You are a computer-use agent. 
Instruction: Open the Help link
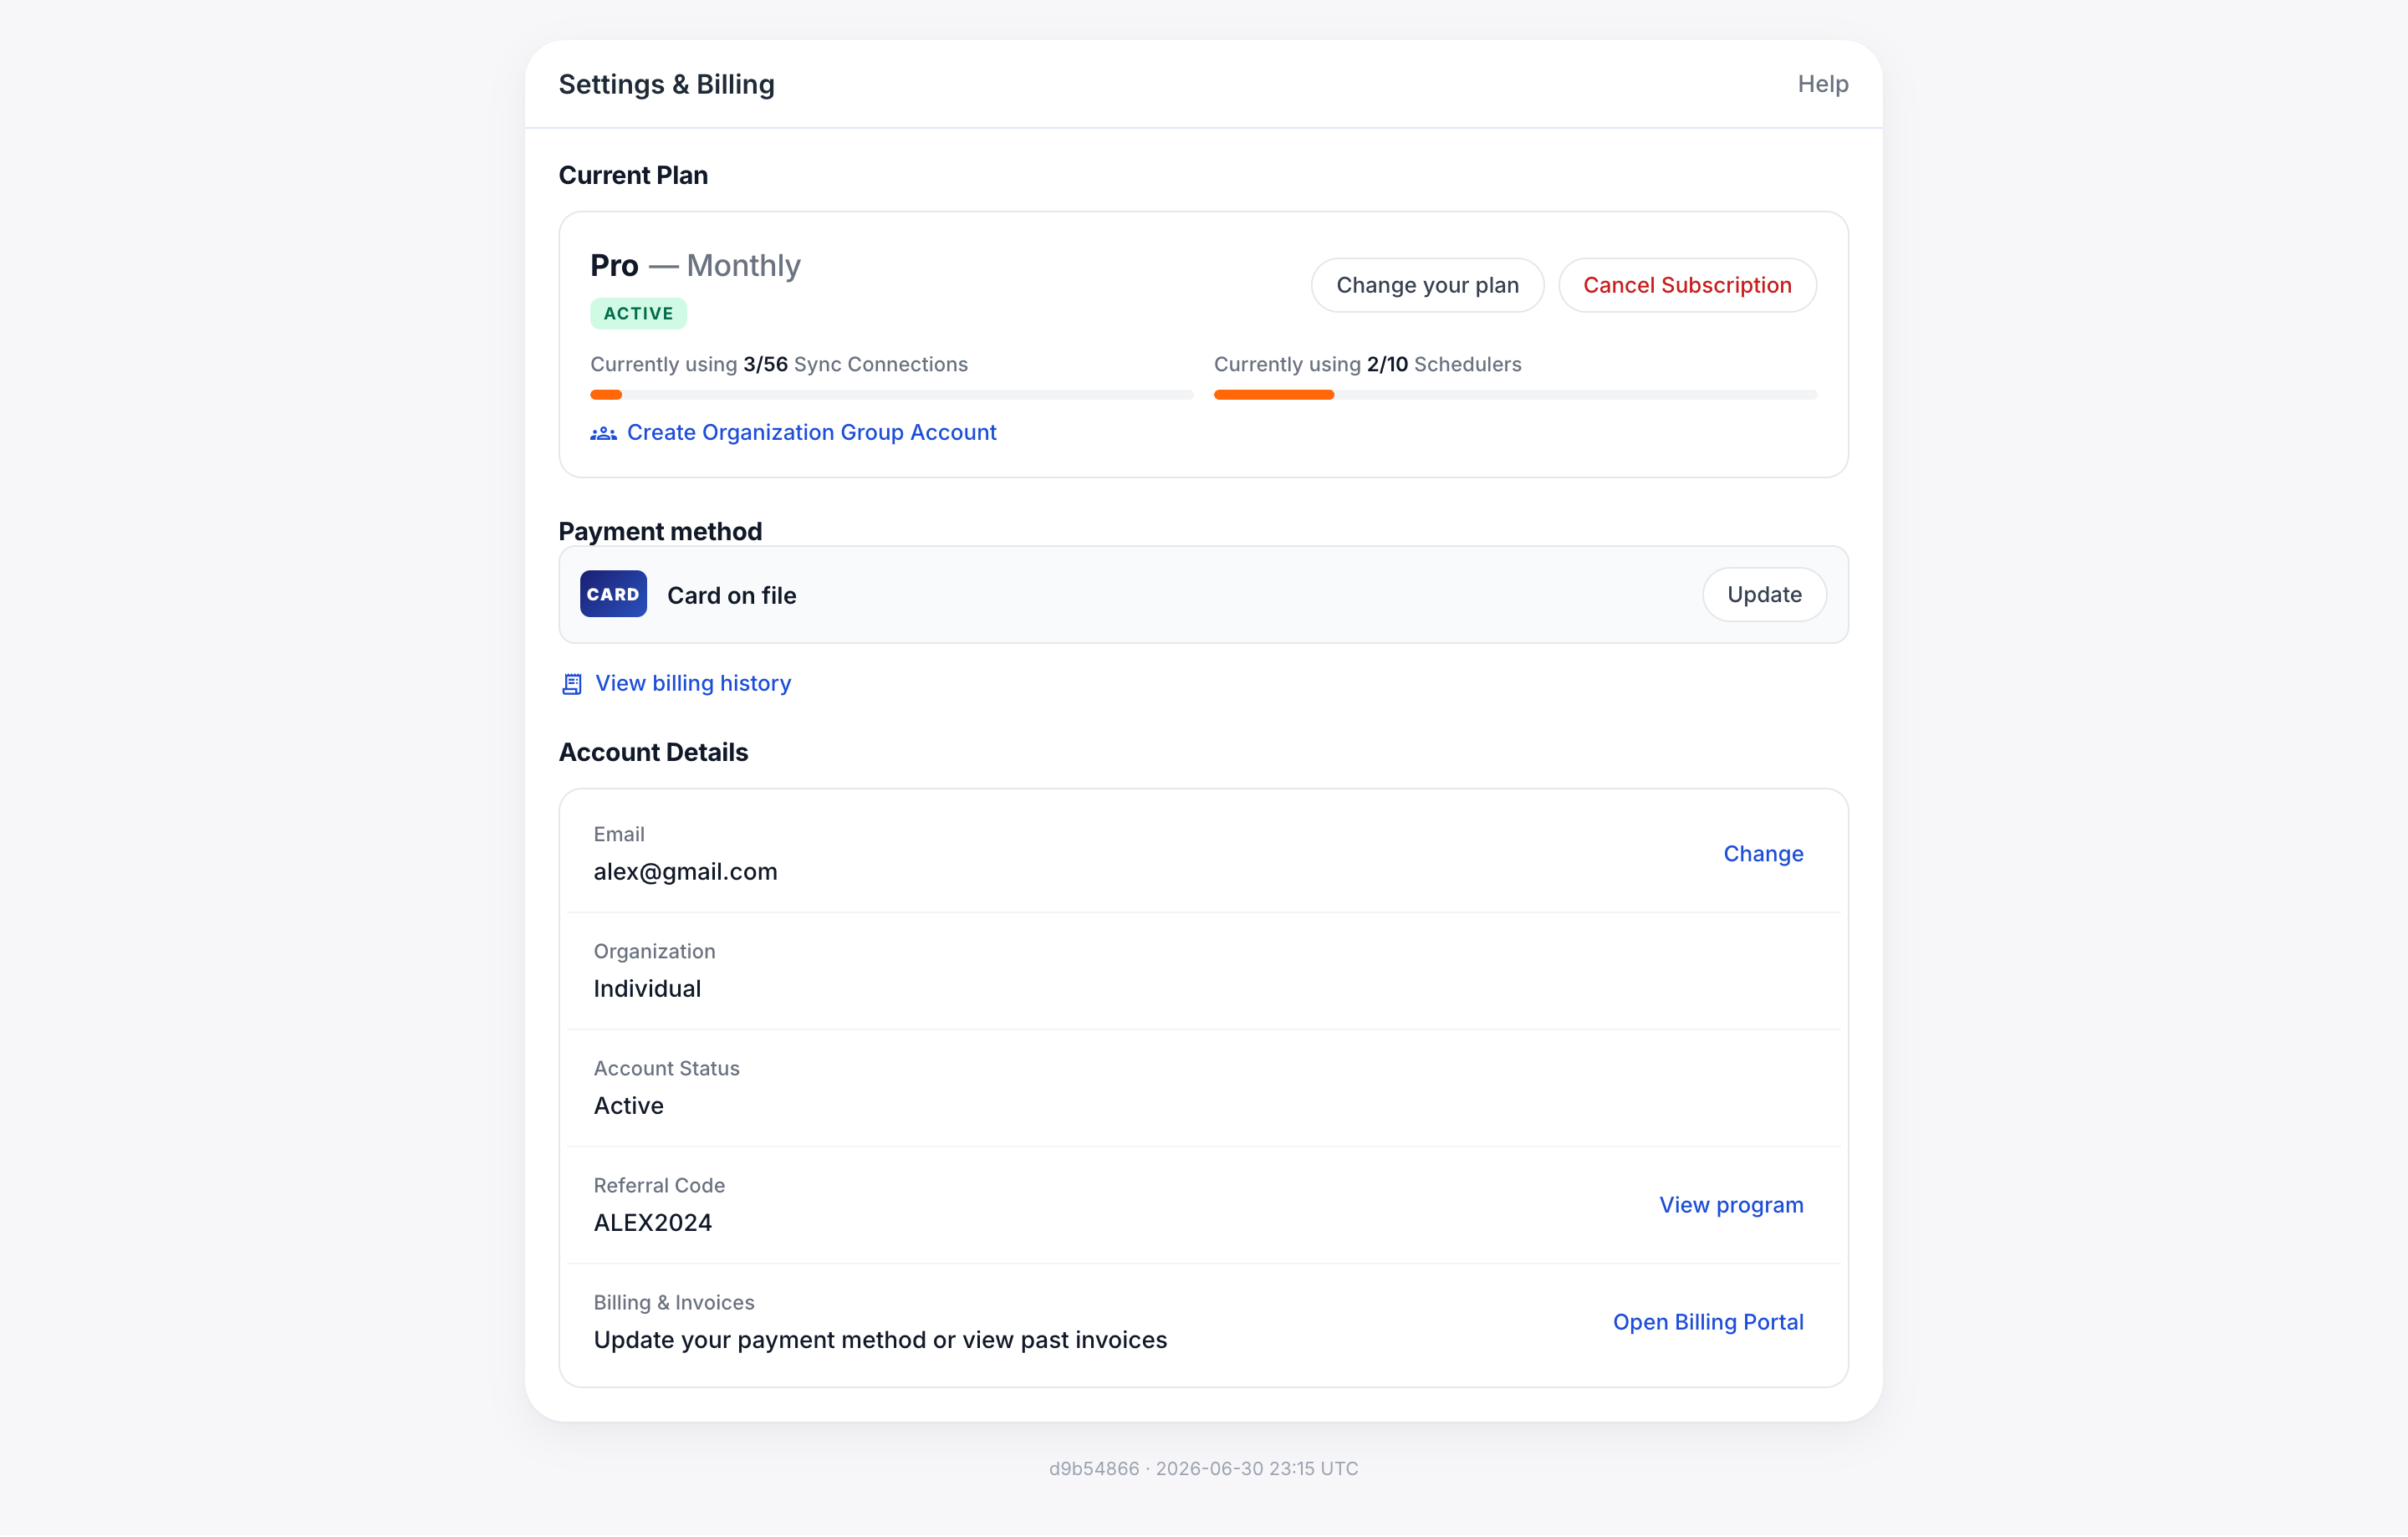[1823, 84]
